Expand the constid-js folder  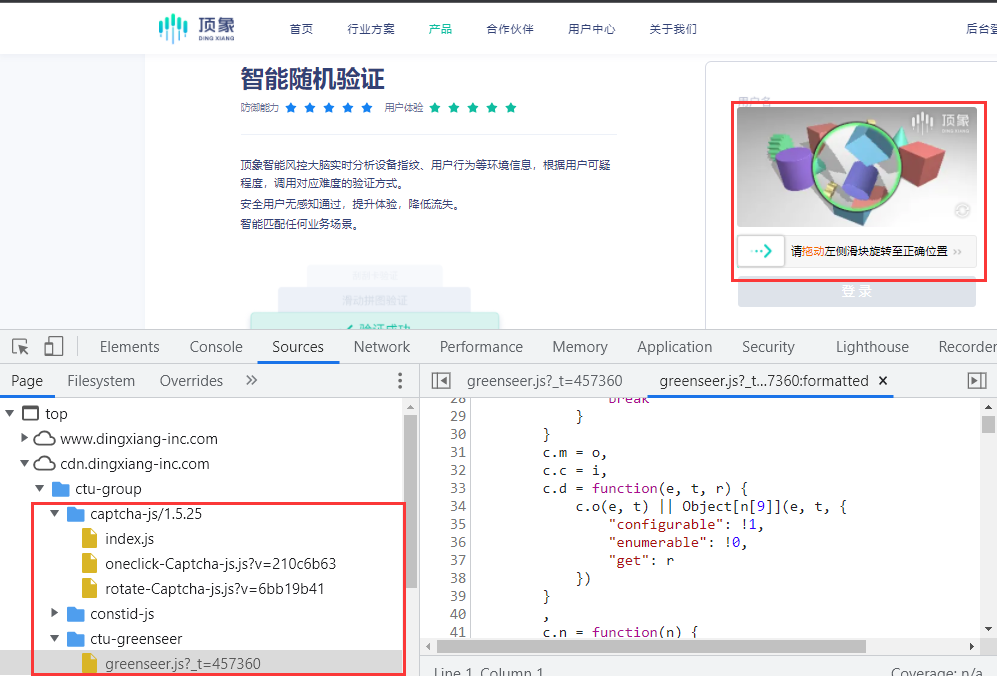pos(55,614)
